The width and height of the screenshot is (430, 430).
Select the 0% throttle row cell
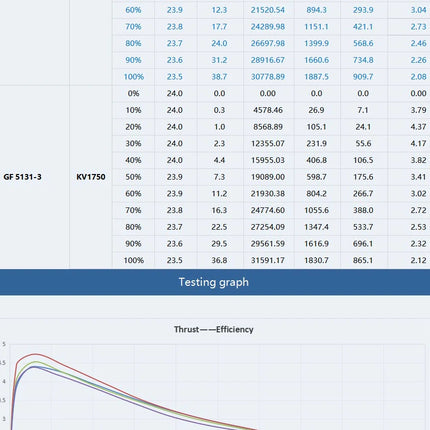tap(133, 93)
